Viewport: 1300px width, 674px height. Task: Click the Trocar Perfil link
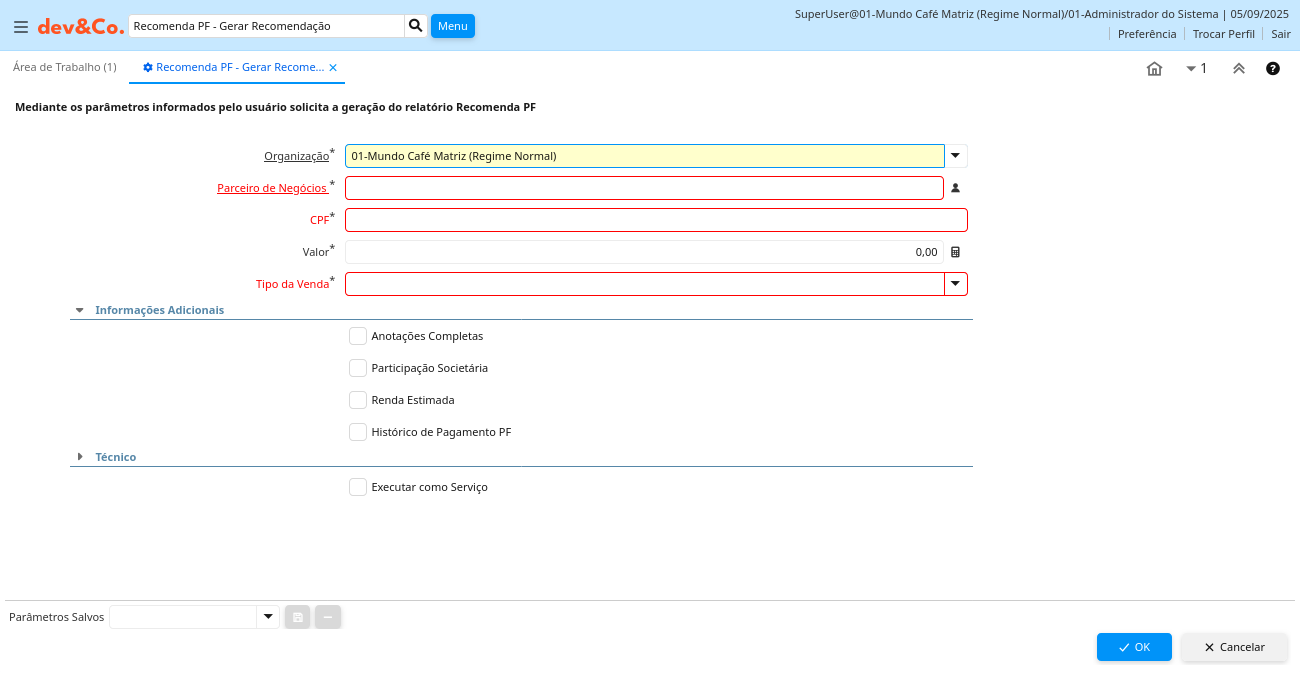tap(1223, 34)
